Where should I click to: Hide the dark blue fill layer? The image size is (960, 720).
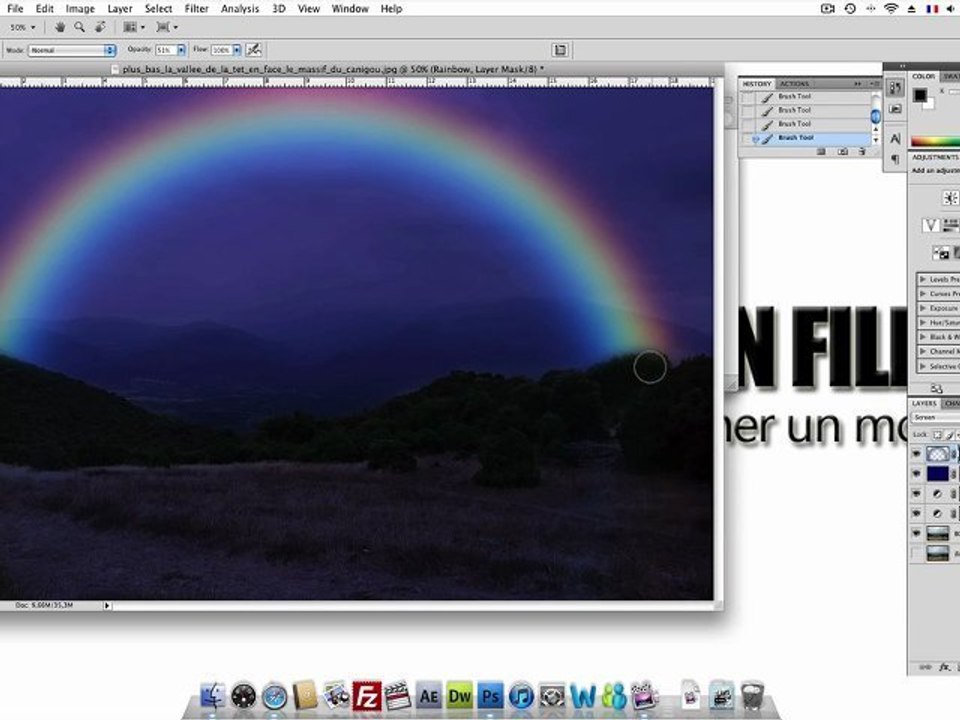[917, 473]
